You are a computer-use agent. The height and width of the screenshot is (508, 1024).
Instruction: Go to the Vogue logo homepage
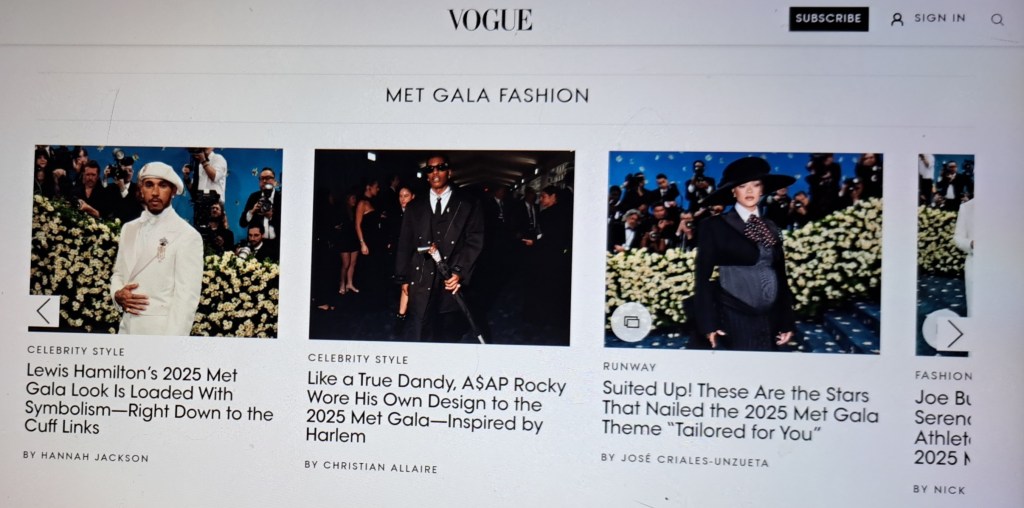[x=490, y=20]
